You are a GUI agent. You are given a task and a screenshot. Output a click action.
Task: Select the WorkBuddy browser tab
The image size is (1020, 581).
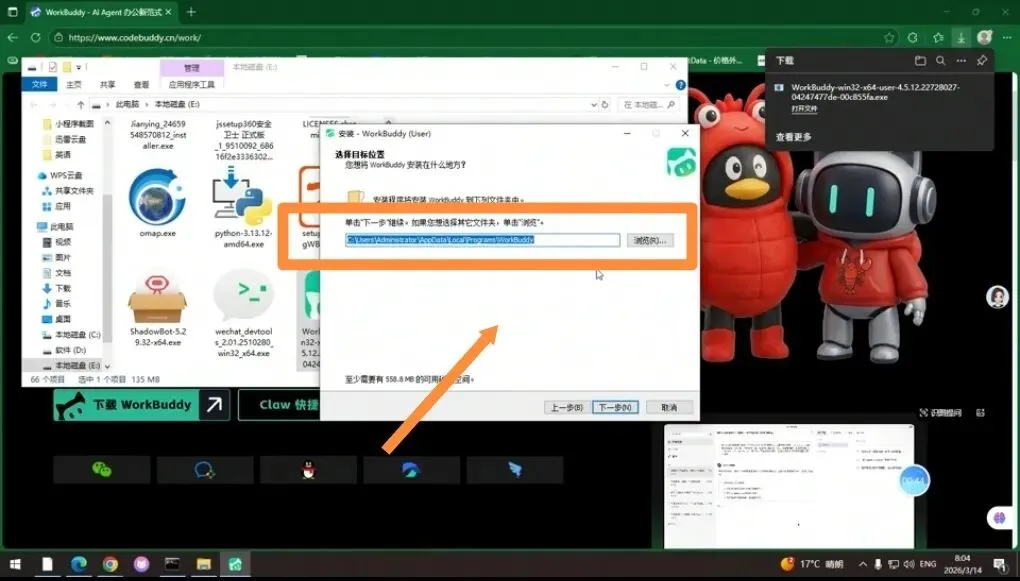point(101,12)
